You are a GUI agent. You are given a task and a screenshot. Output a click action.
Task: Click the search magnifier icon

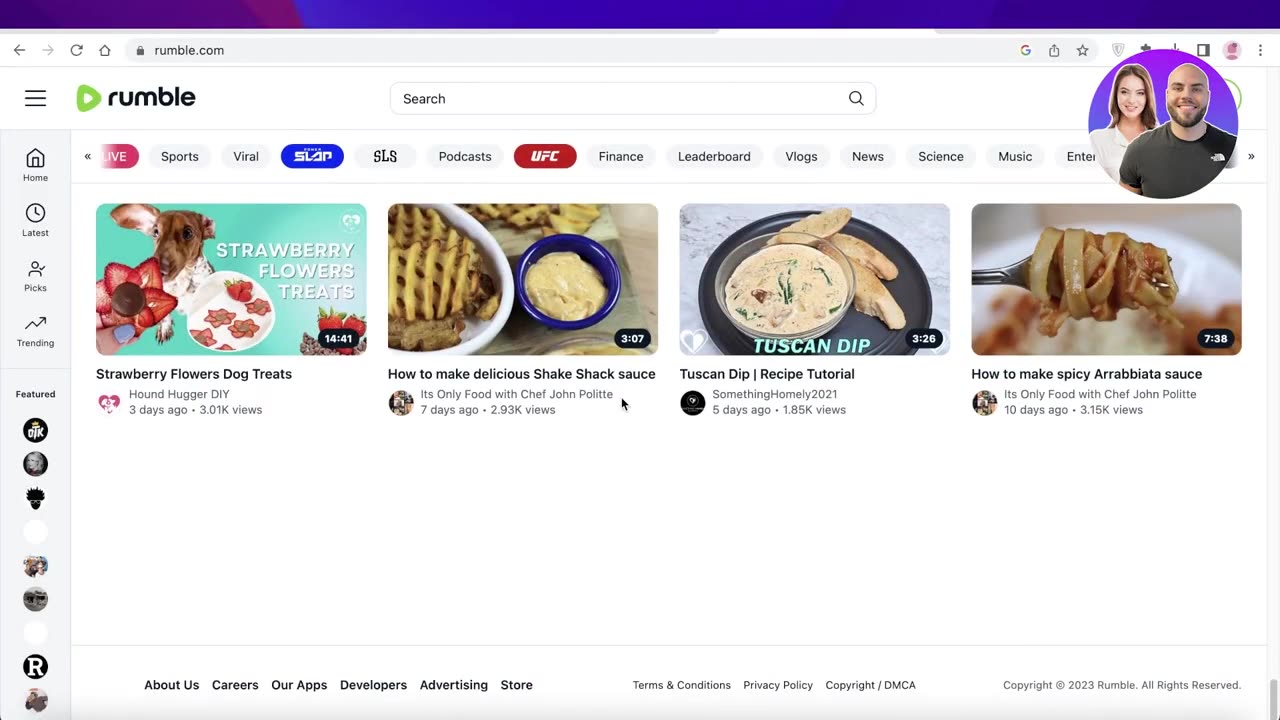click(856, 98)
